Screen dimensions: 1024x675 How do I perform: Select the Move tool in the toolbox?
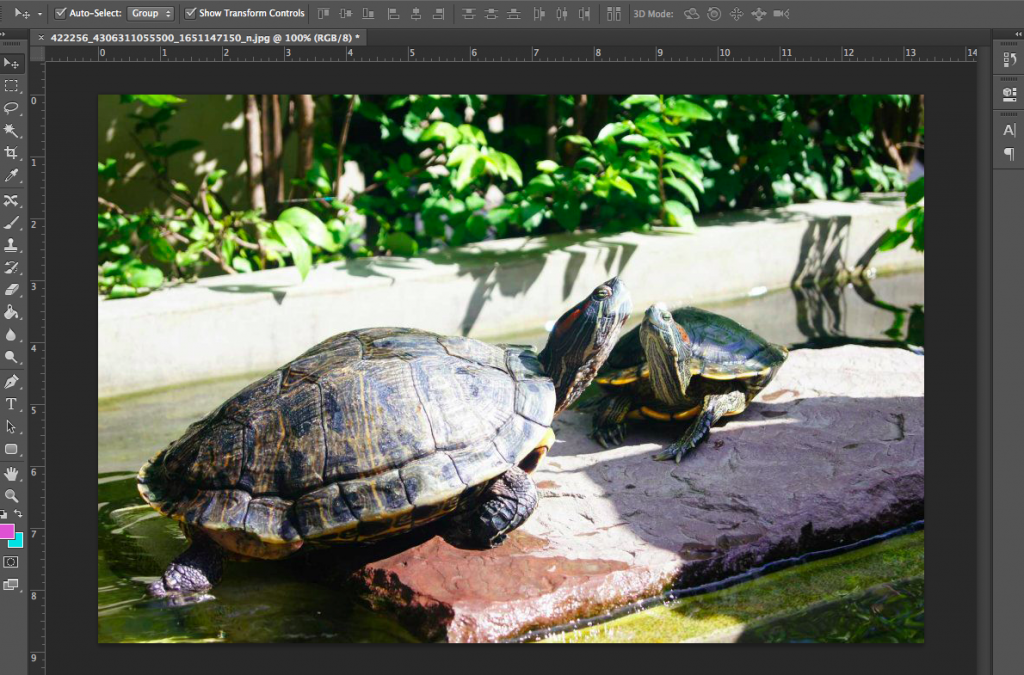(x=12, y=63)
